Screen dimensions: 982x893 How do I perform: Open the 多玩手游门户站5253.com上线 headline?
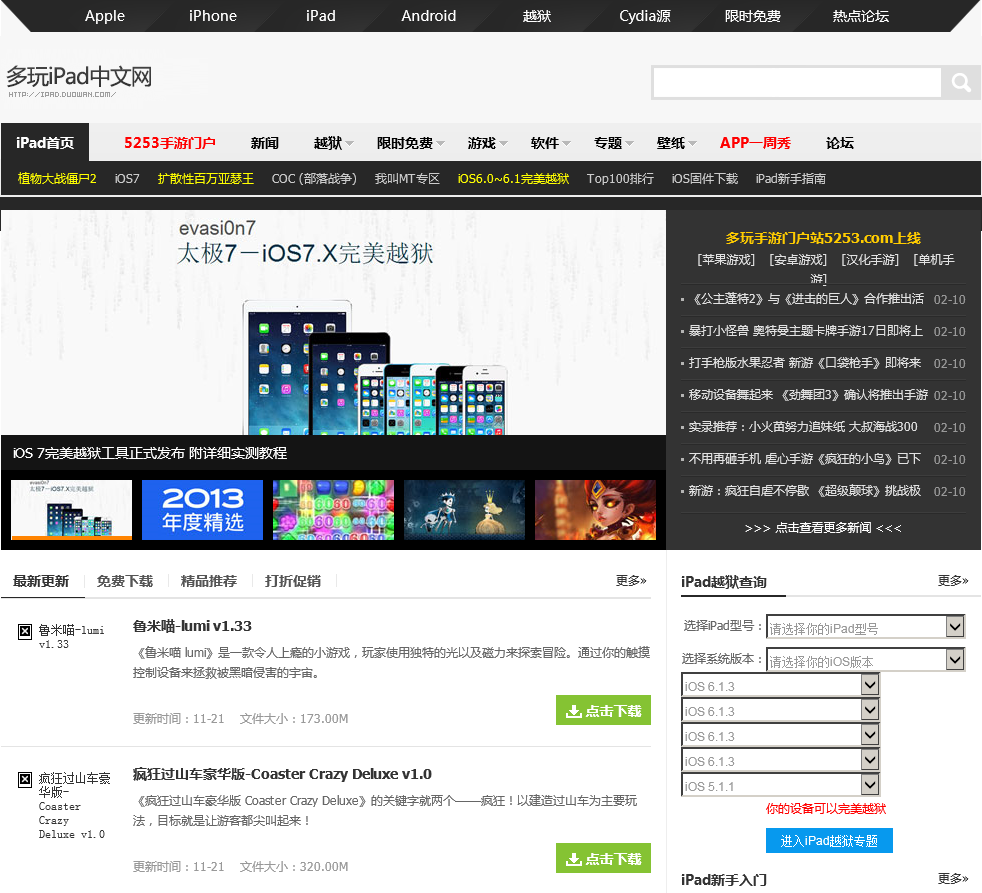coord(823,238)
